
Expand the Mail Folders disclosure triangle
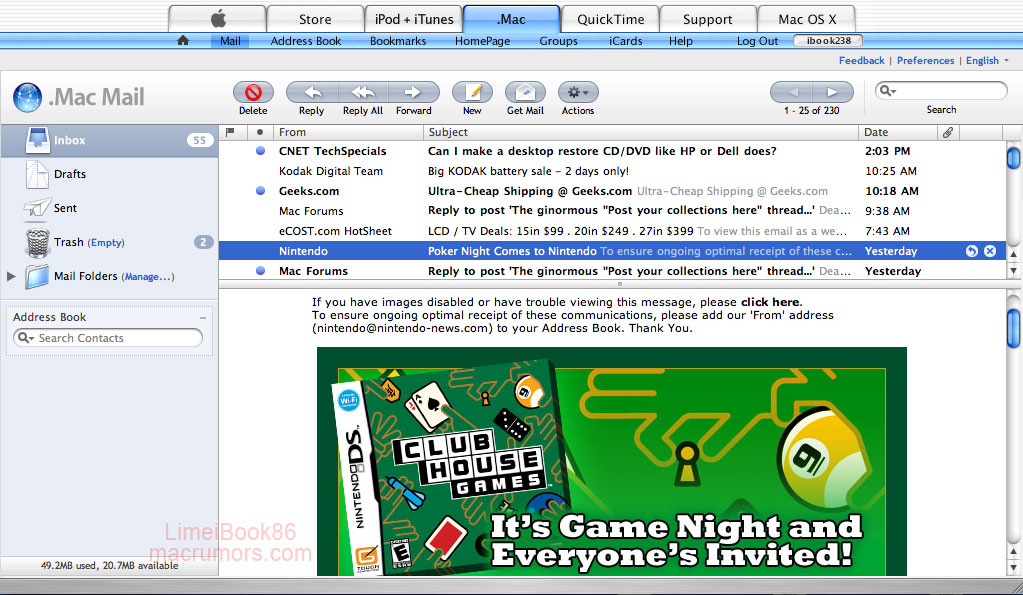(x=11, y=276)
